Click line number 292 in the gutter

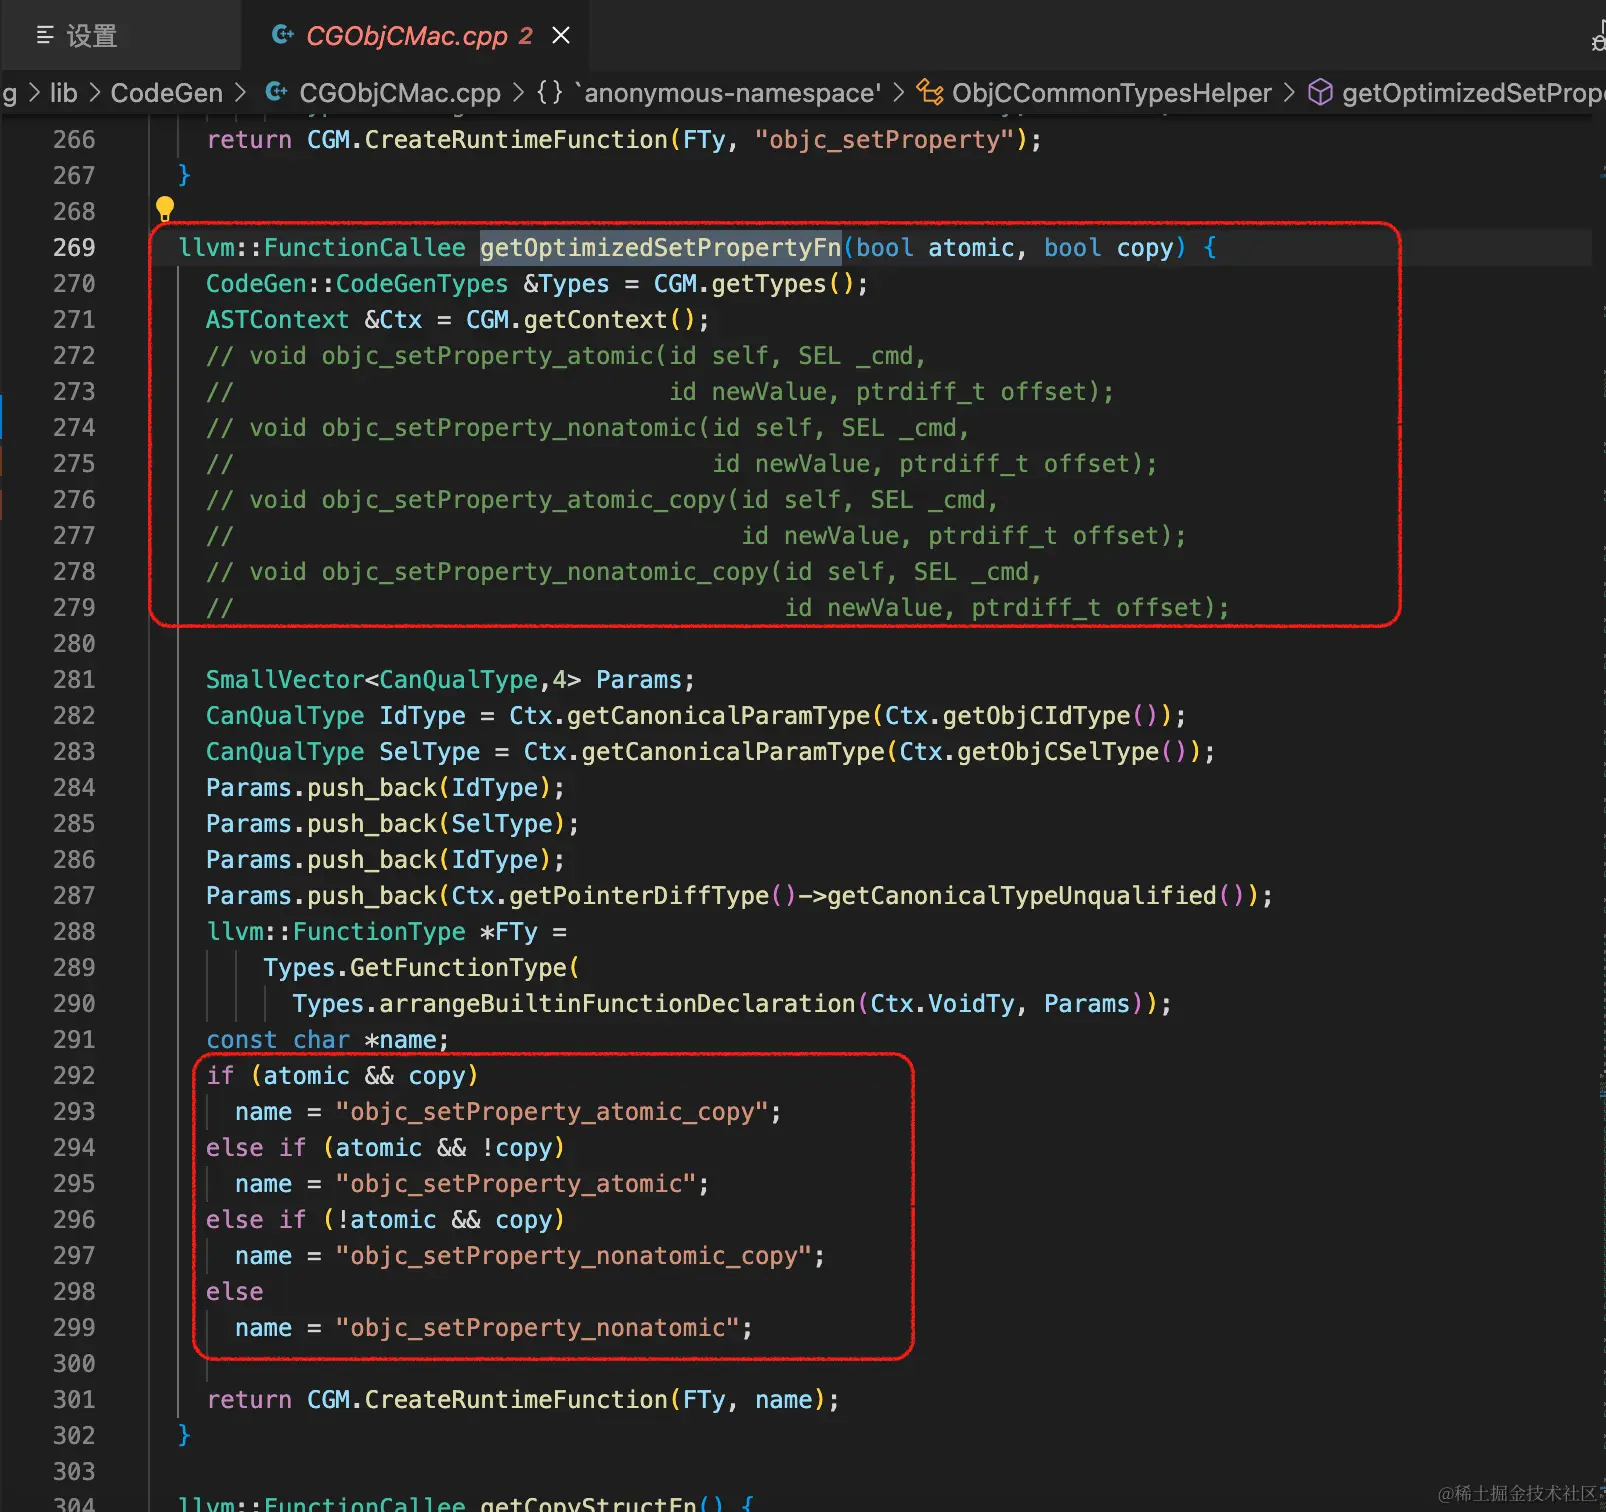pos(74,1075)
